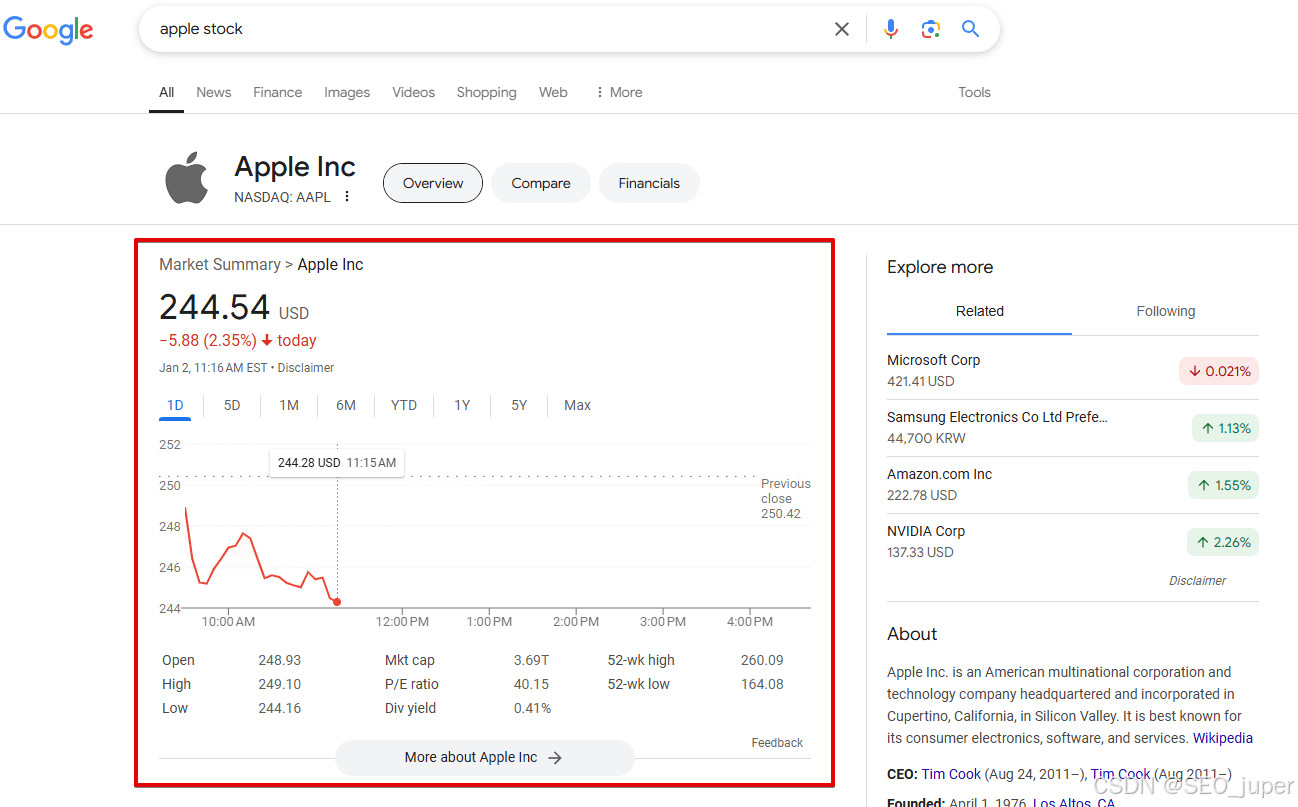Open the Images tab
This screenshot has width=1298, height=807.
click(x=347, y=92)
